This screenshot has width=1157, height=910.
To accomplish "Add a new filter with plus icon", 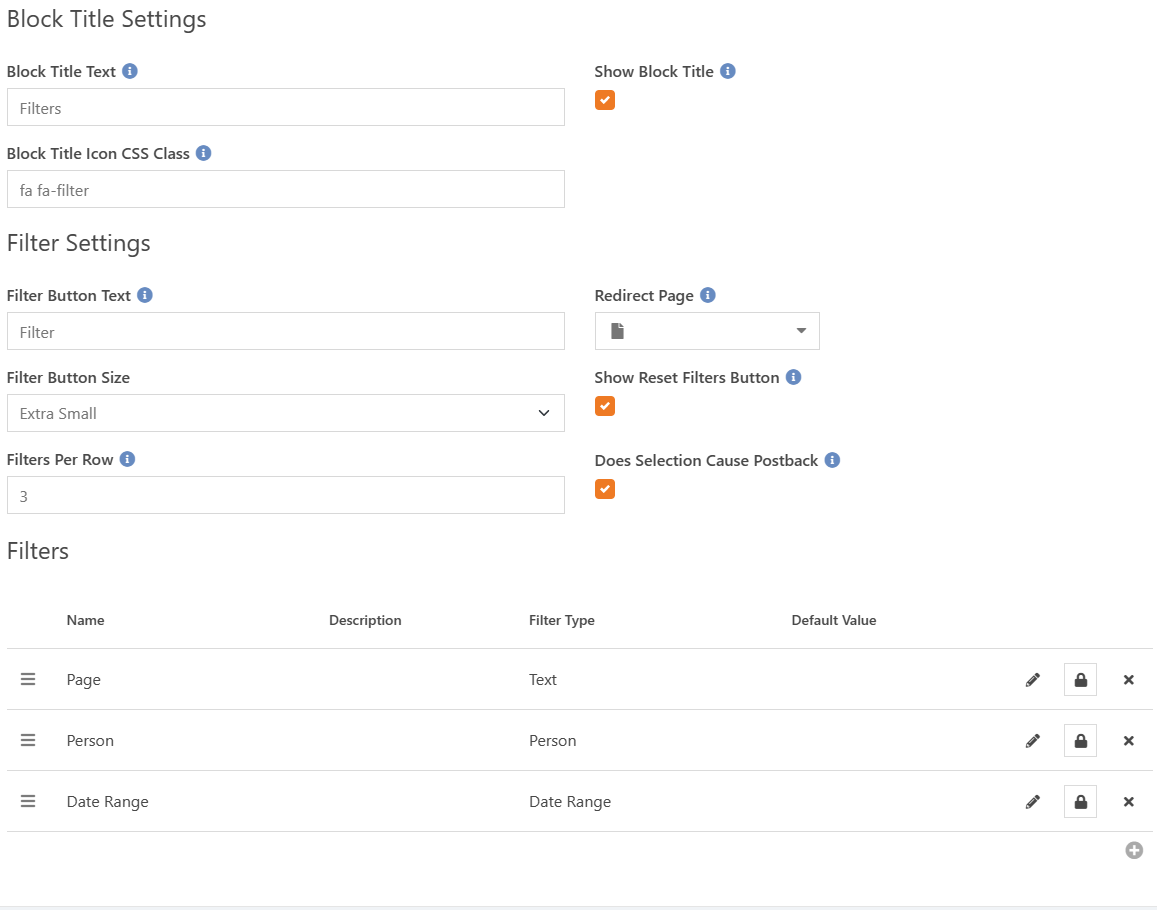I will [1134, 850].
